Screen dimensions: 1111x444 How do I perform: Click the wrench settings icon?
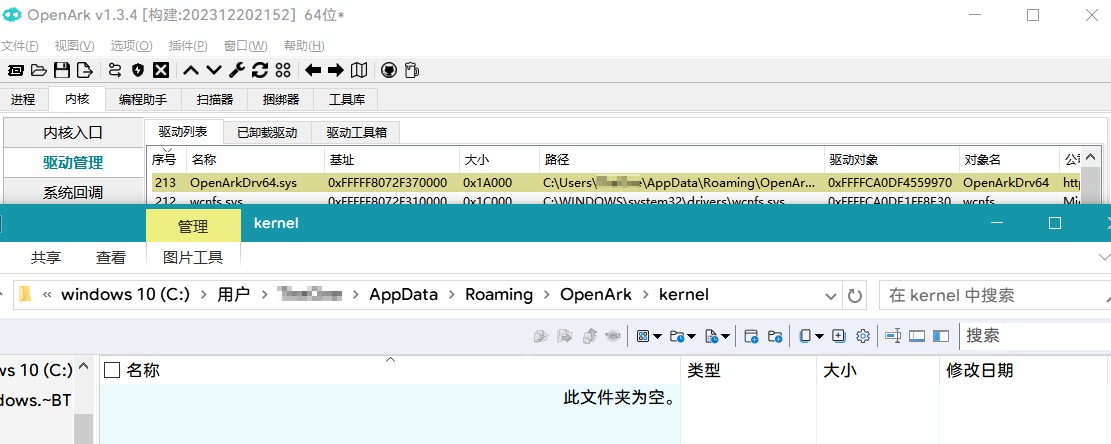click(236, 70)
